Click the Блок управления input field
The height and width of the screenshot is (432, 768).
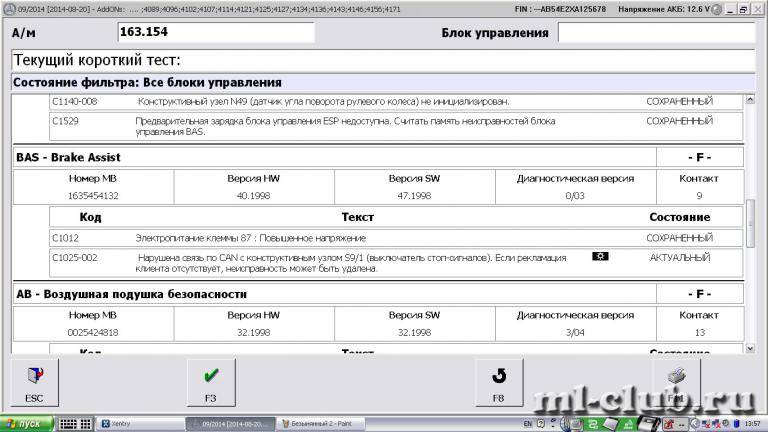click(x=655, y=32)
